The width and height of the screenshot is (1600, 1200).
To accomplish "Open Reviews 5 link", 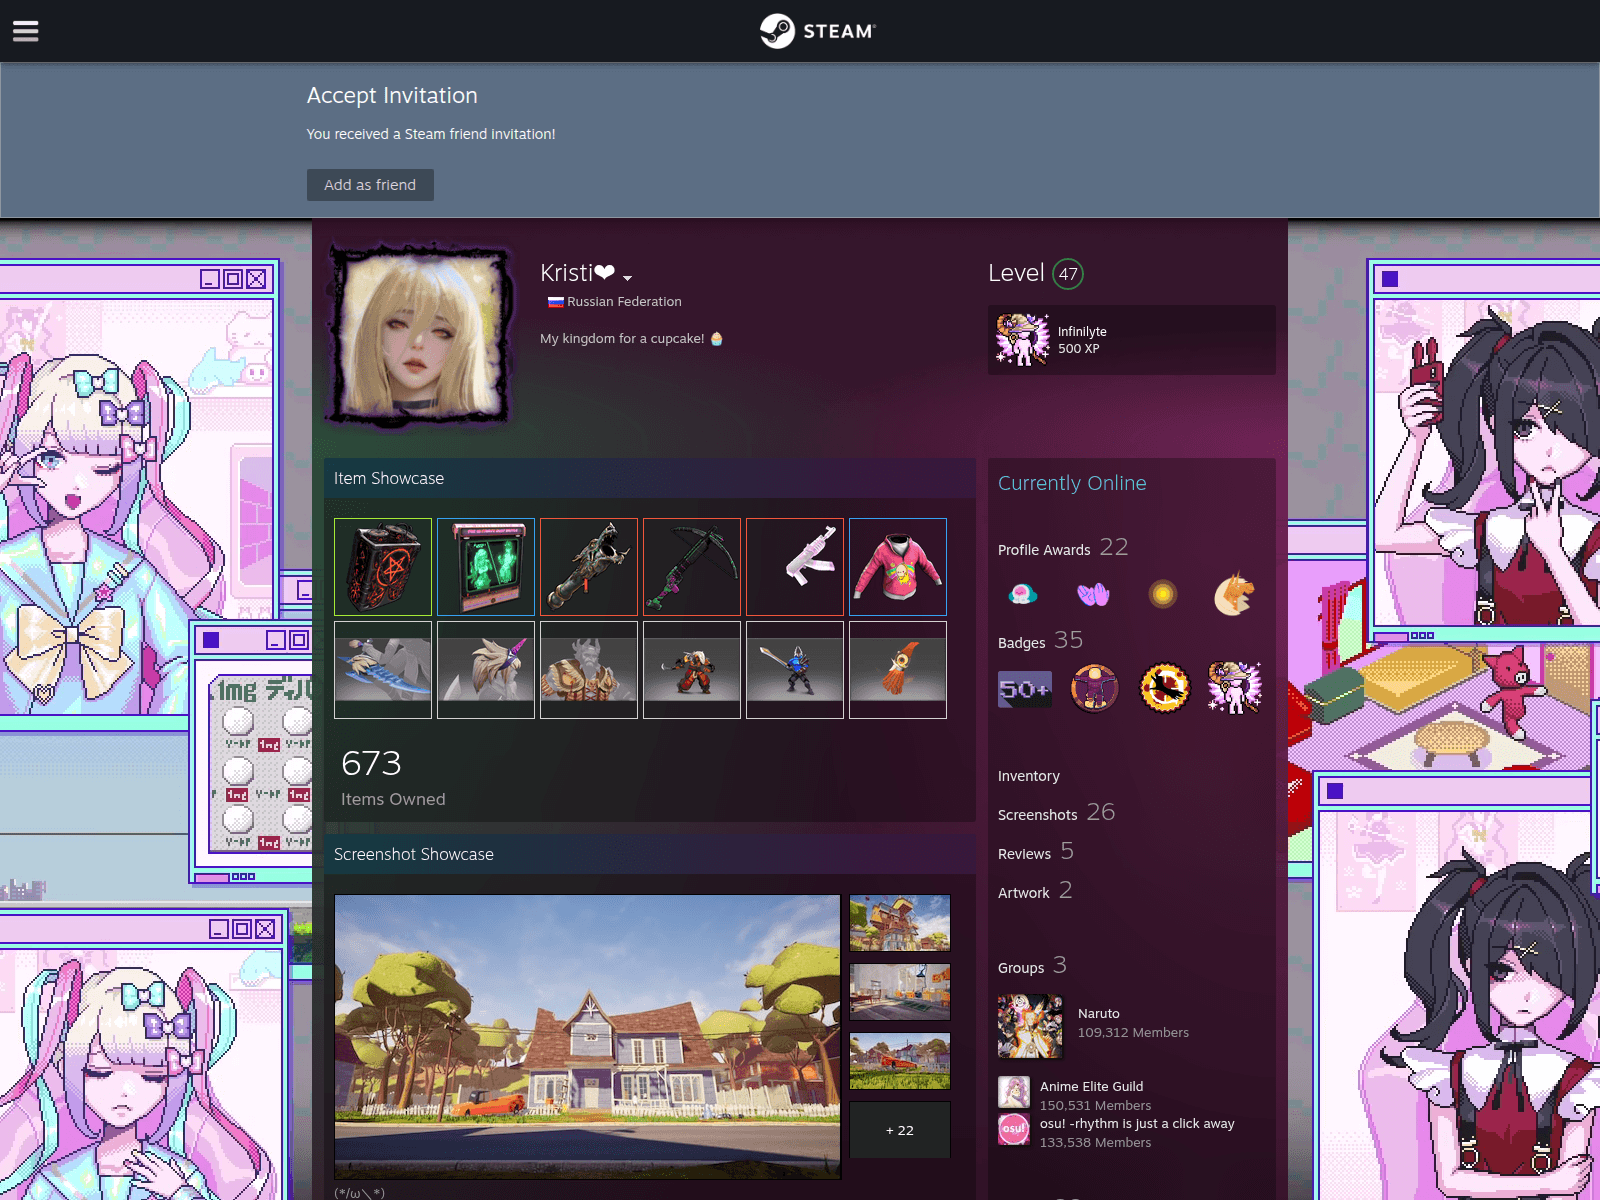I will pyautogui.click(x=1036, y=852).
